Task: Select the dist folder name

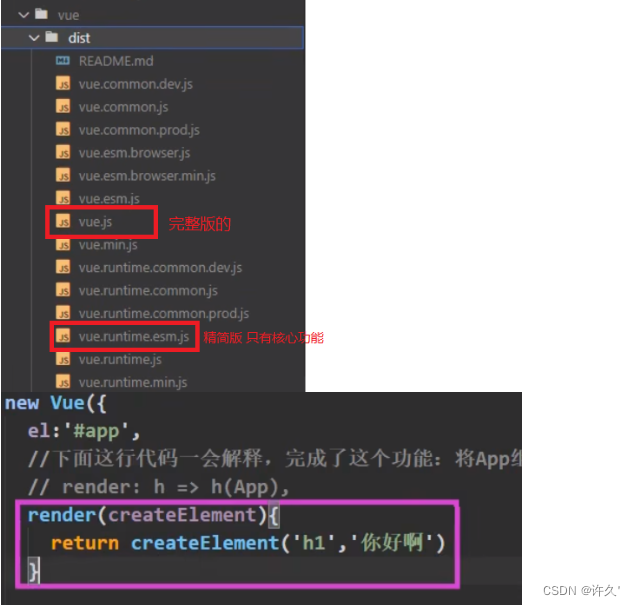Action: [x=79, y=38]
